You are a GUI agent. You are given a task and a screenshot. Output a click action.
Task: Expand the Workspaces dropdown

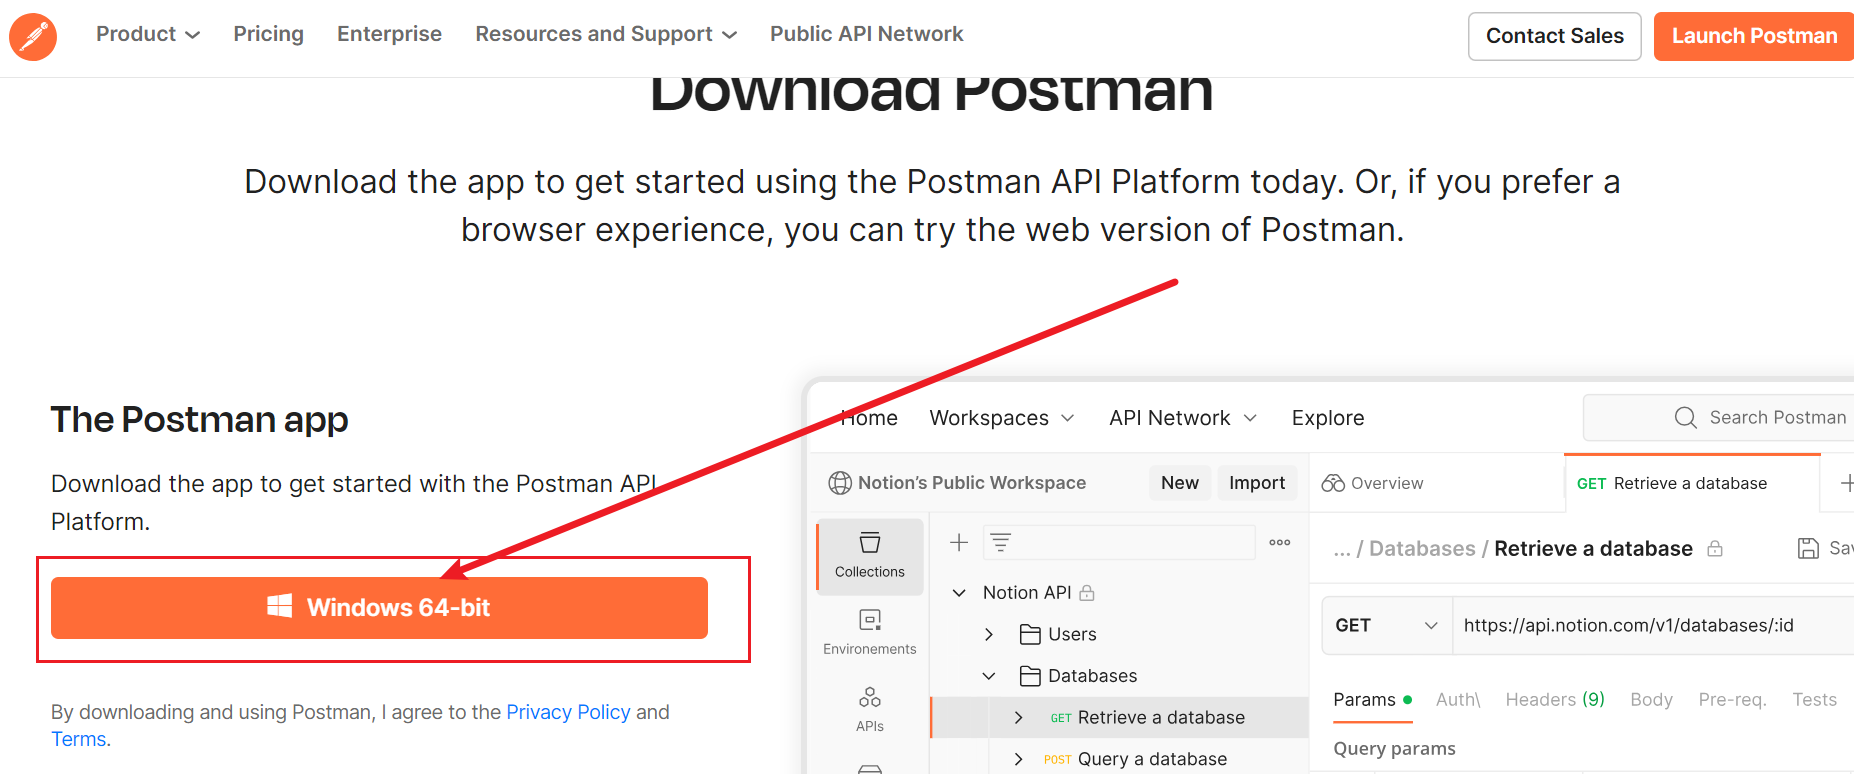pos(1001,418)
